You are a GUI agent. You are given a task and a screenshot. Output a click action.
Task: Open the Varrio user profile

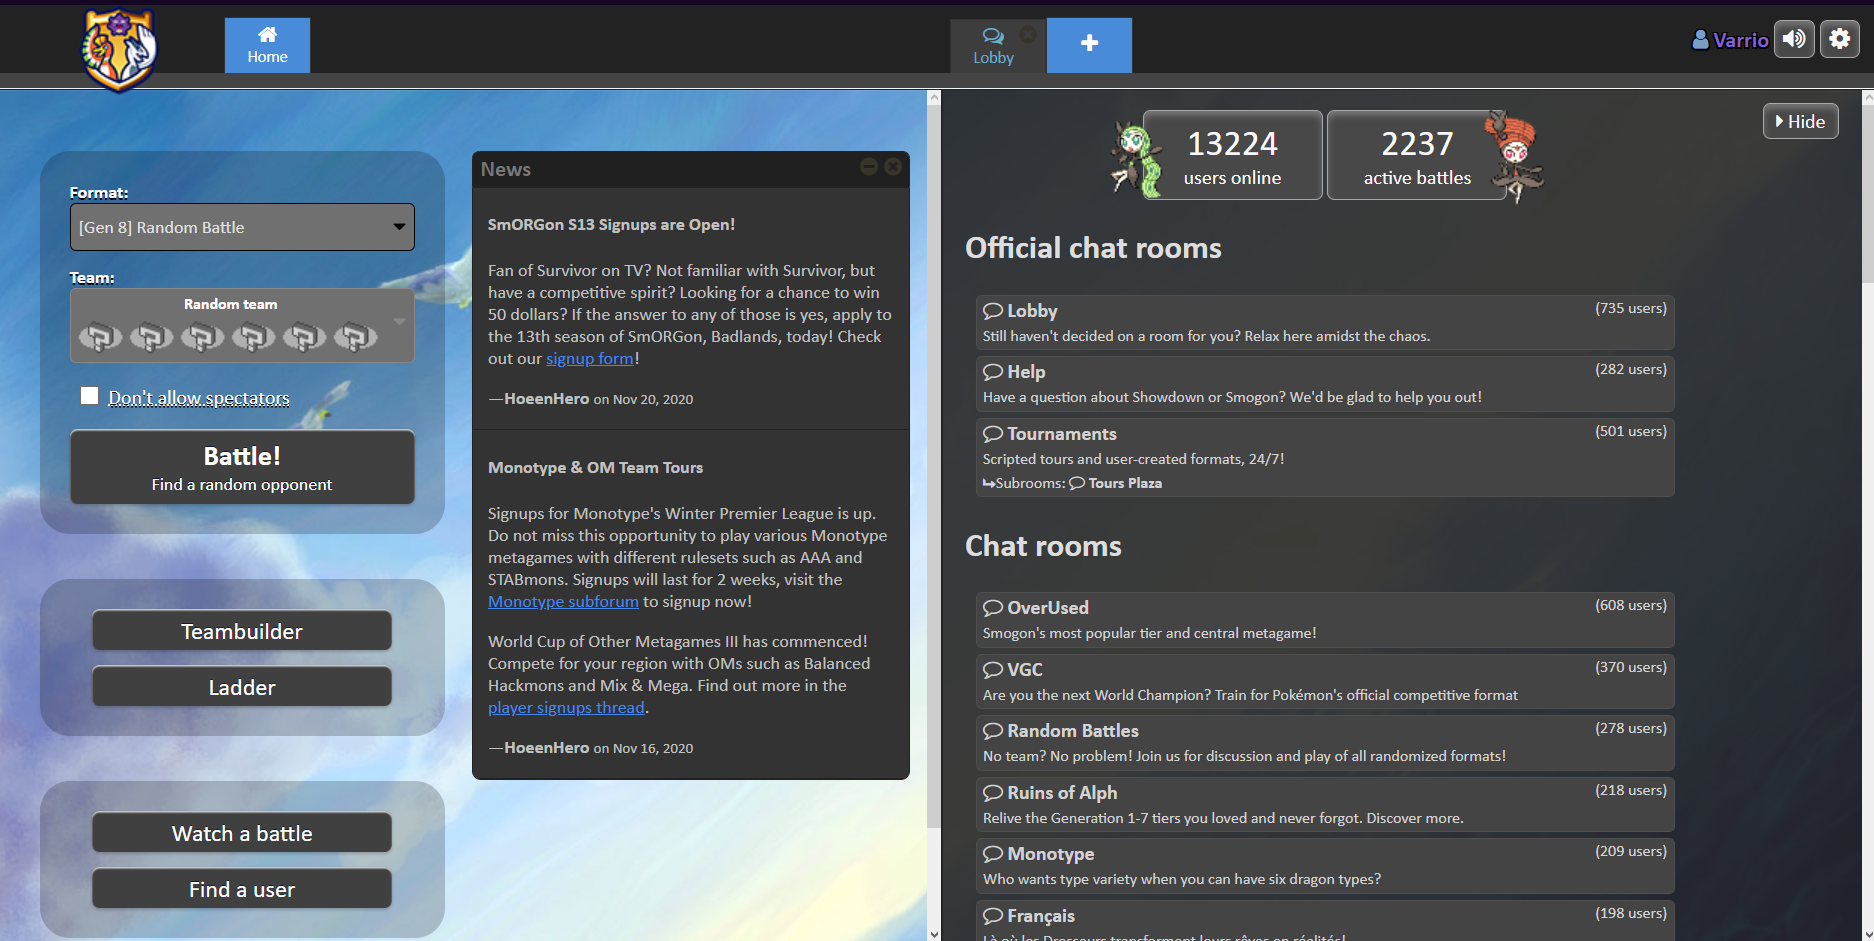tap(1730, 40)
